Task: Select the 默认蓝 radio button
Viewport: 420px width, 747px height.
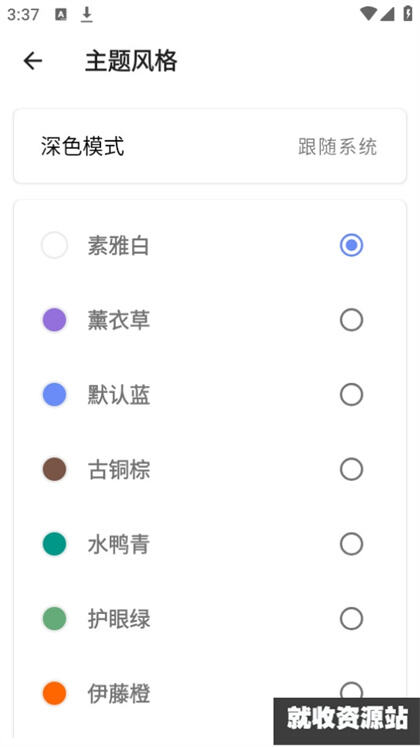Action: [x=351, y=394]
